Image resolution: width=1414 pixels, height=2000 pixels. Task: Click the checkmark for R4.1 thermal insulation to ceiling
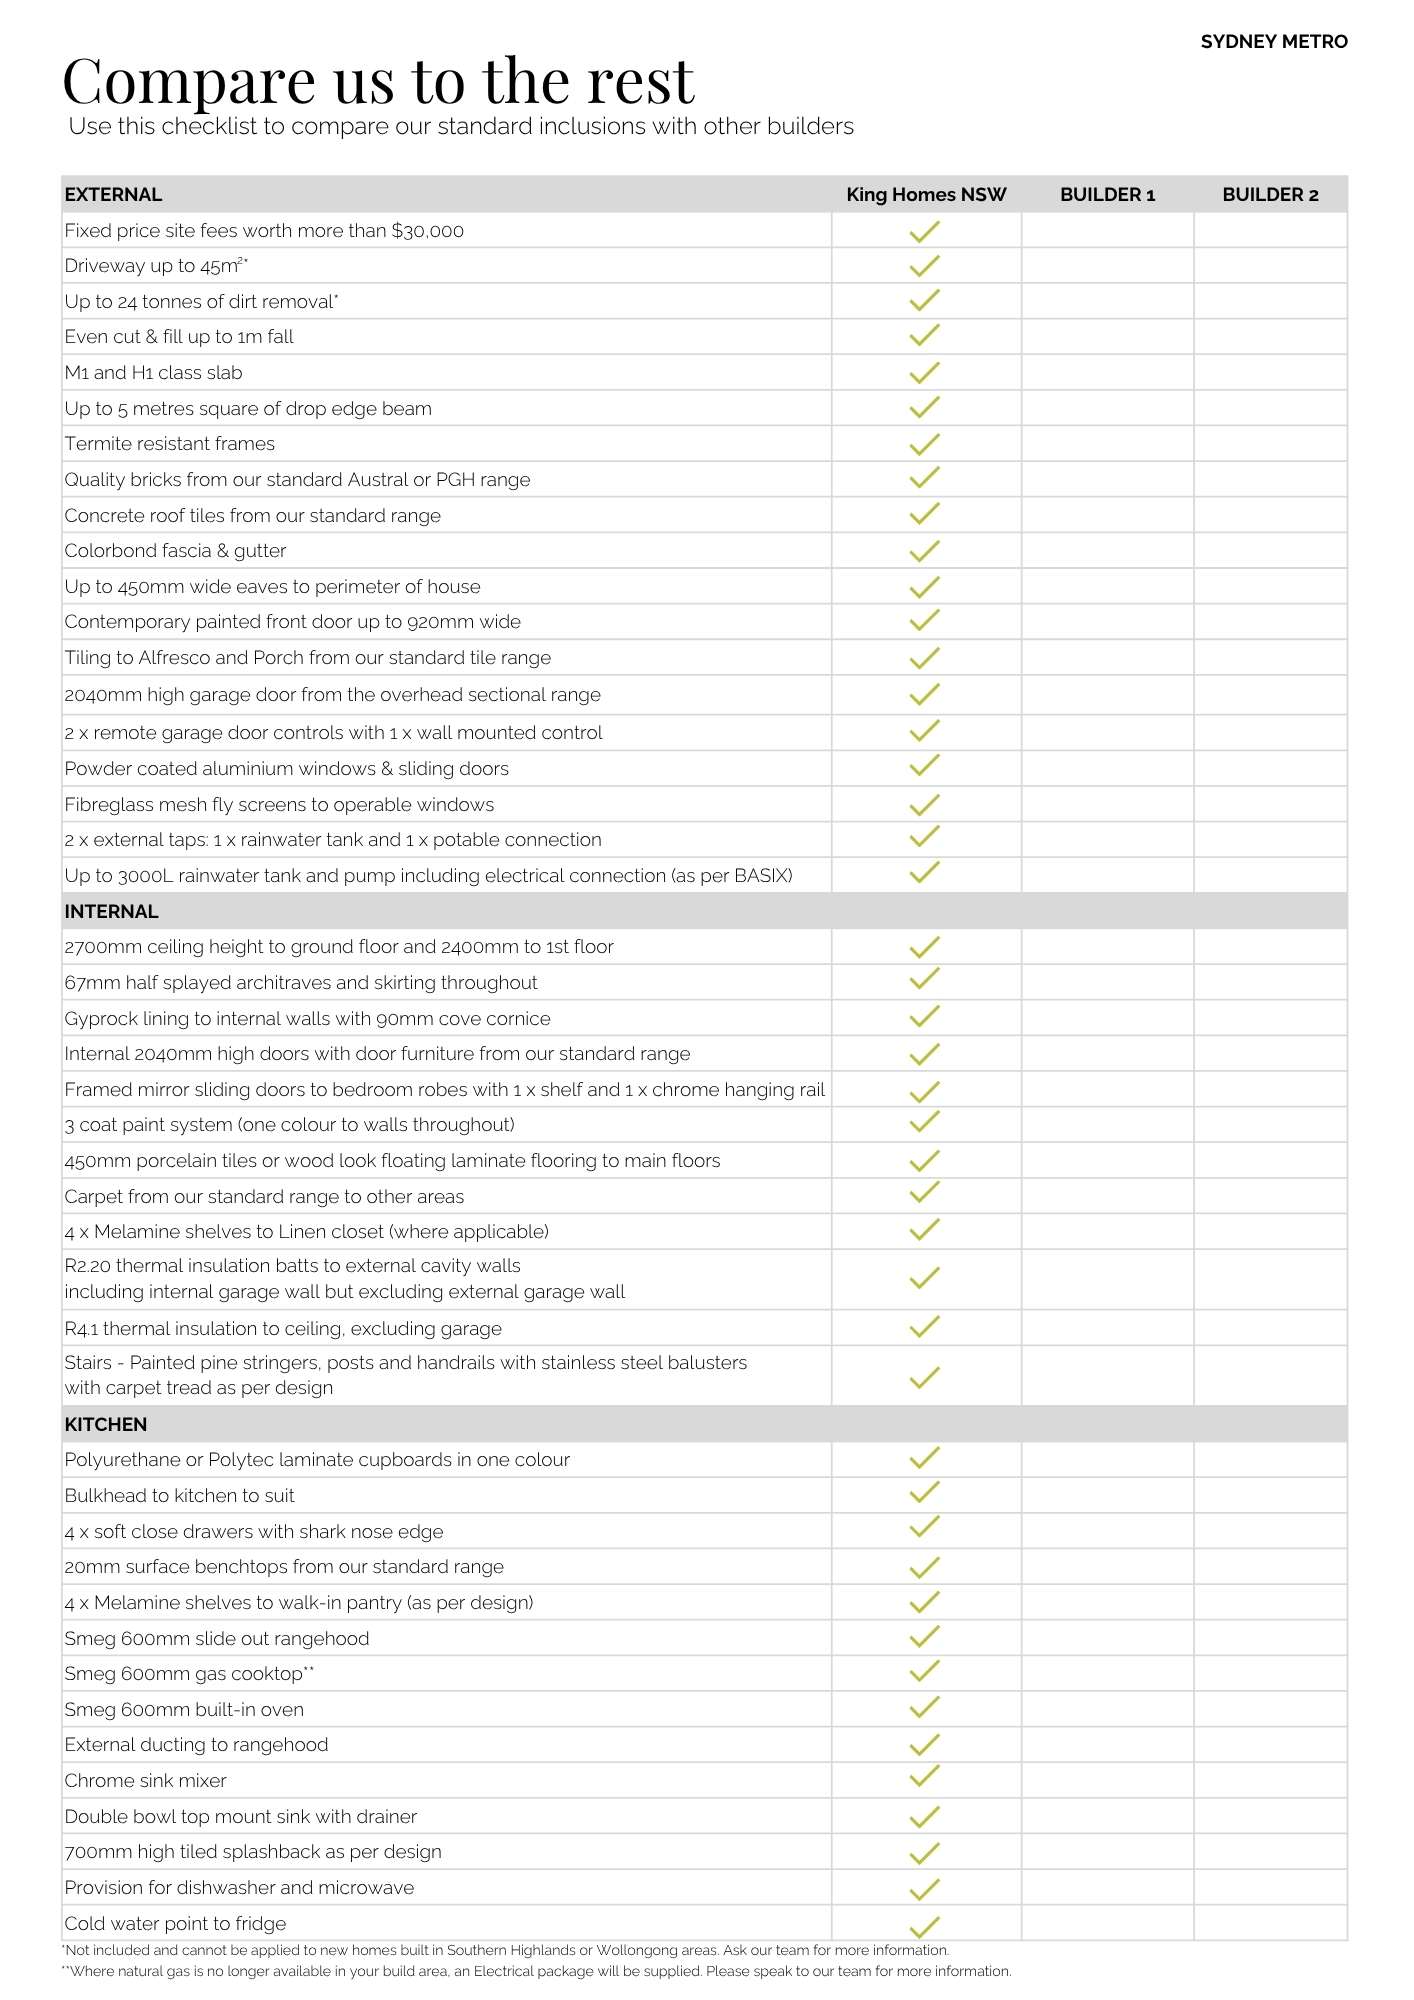[x=924, y=1327]
